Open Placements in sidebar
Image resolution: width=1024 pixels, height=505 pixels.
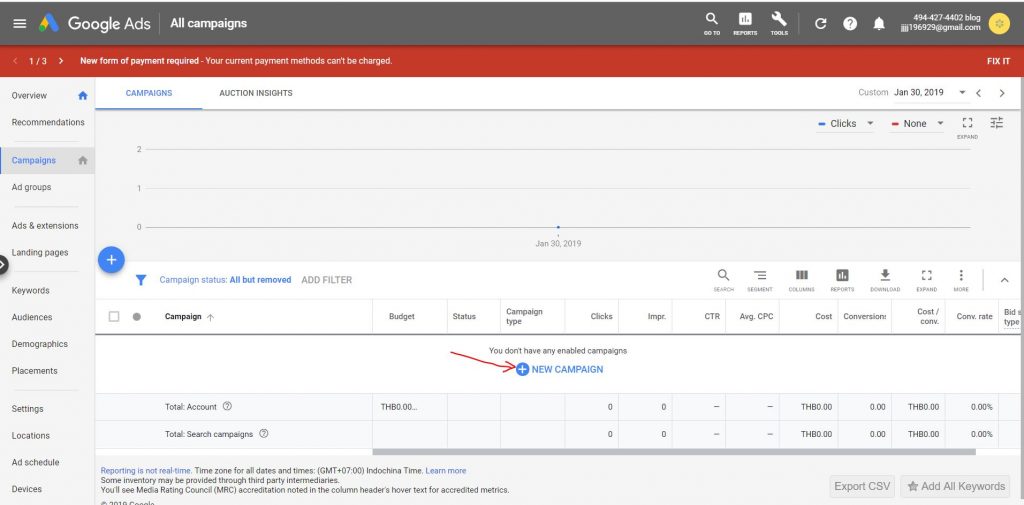pyautogui.click(x=35, y=370)
